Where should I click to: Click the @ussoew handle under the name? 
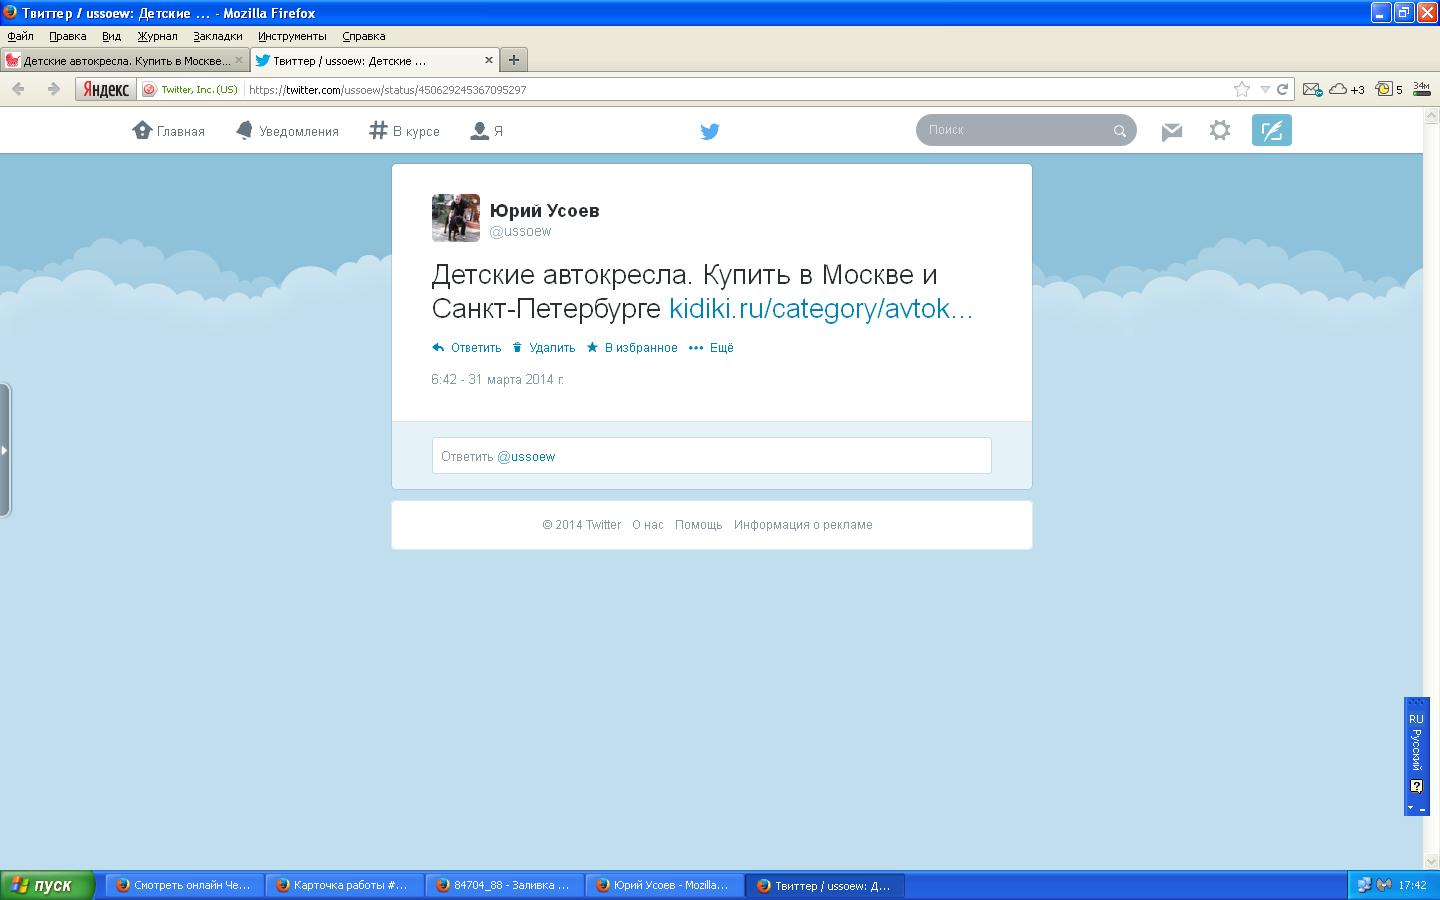pos(521,231)
